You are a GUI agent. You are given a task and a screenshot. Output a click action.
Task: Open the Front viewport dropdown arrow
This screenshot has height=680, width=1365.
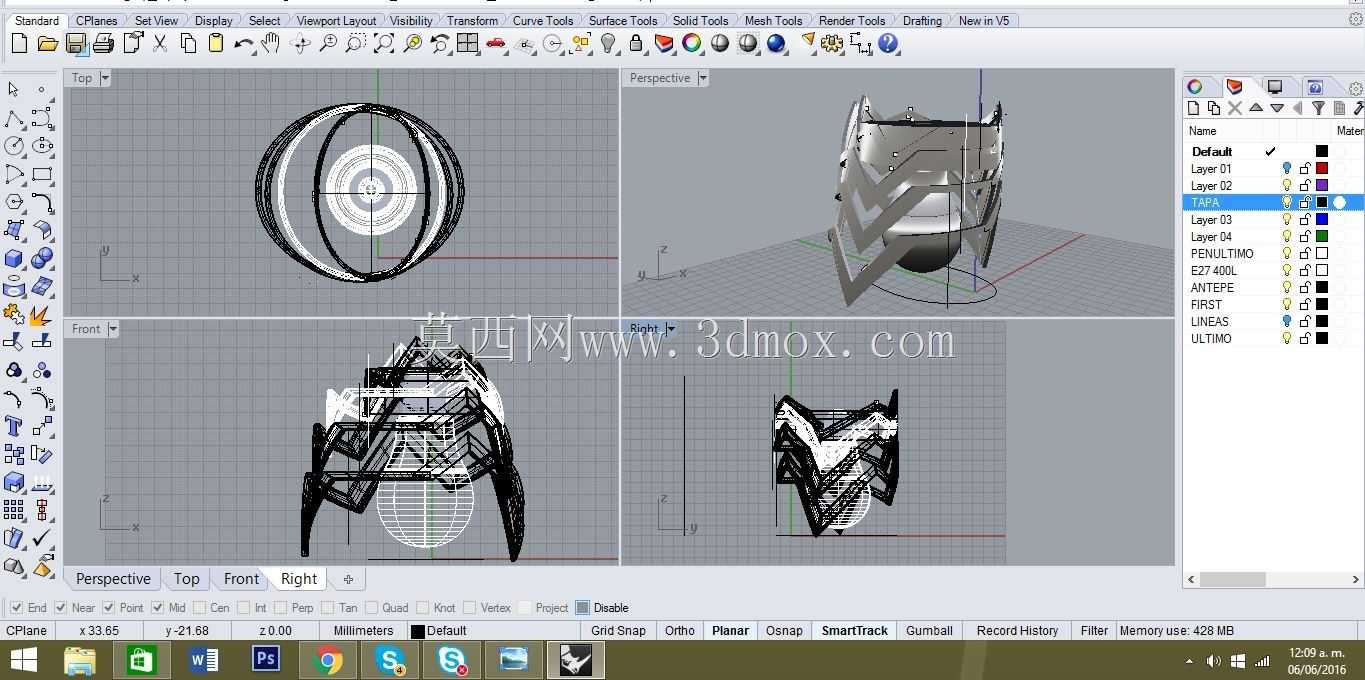pyautogui.click(x=113, y=329)
